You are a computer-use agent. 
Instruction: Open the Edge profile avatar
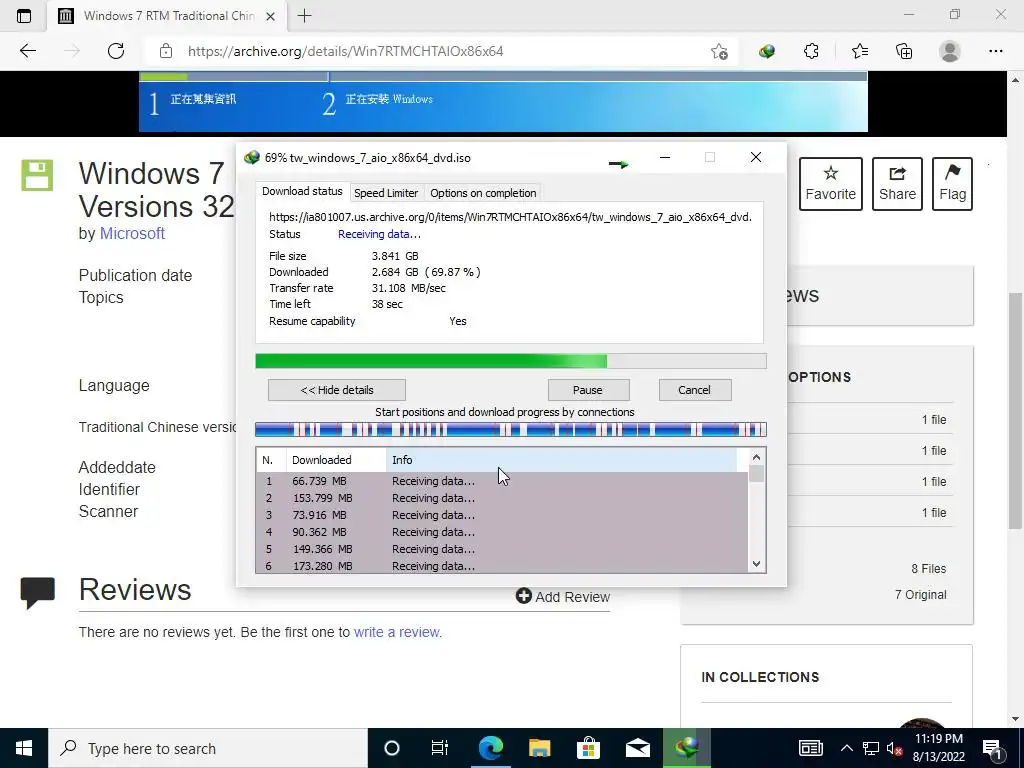[x=950, y=51]
